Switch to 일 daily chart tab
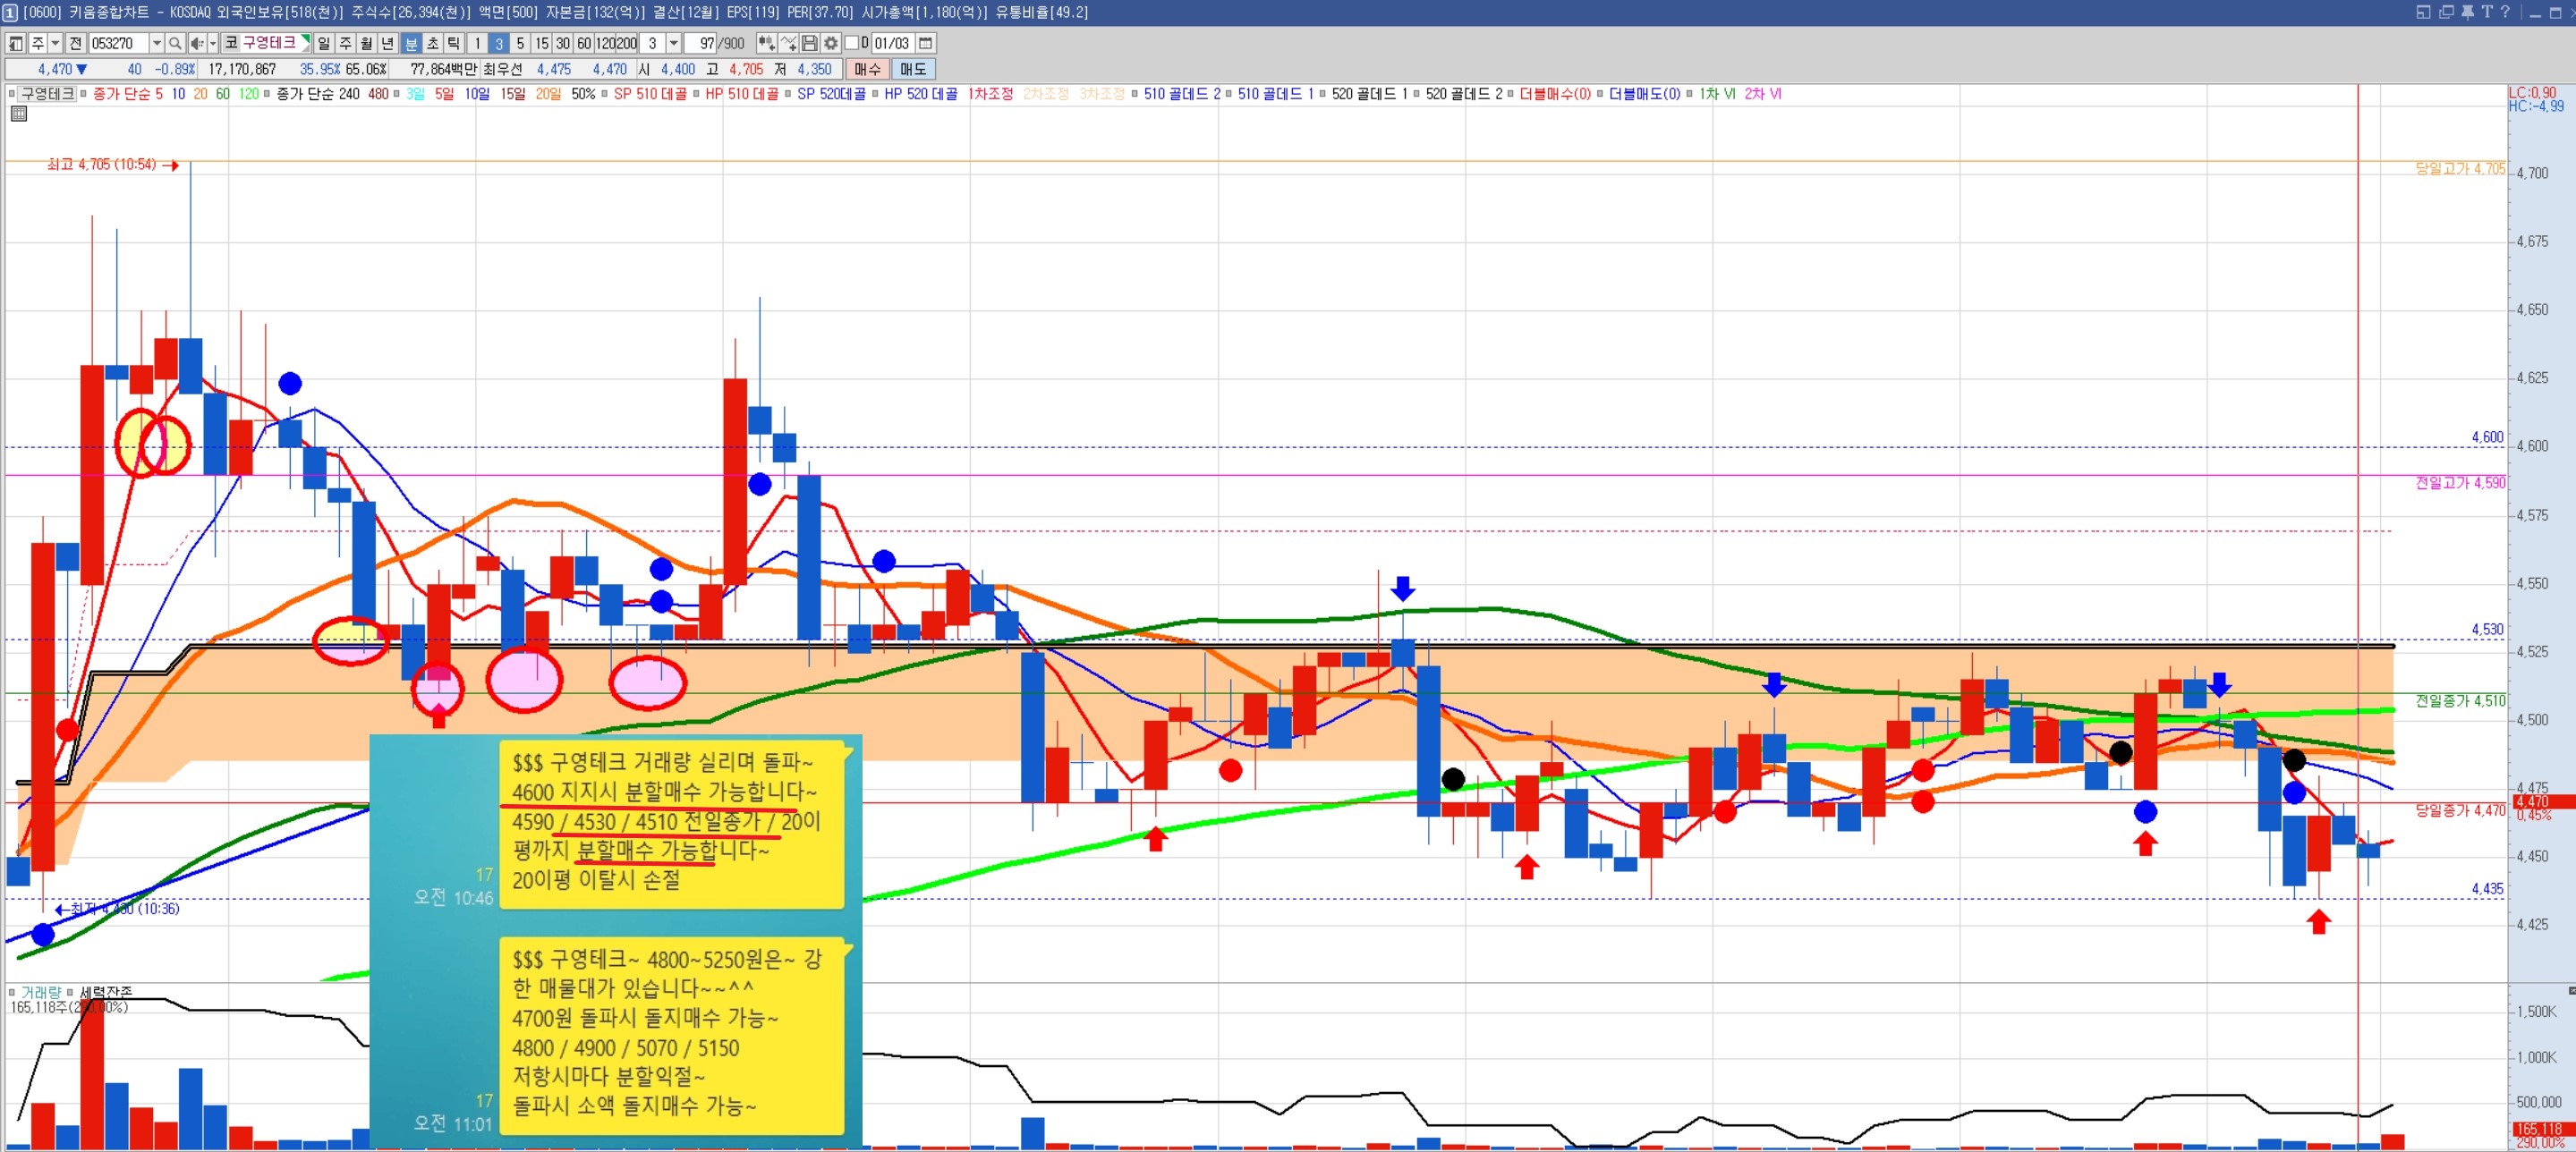Screen dimensions: 2576x1152 [x=324, y=43]
